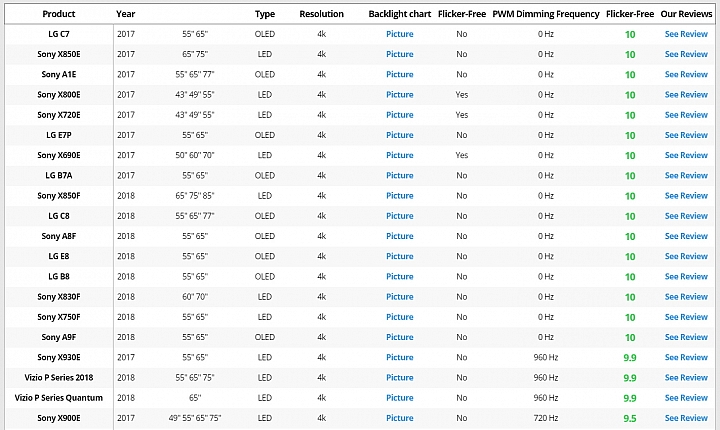Open See Review for Sony A8F
The width and height of the screenshot is (720, 430).
pyautogui.click(x=686, y=236)
